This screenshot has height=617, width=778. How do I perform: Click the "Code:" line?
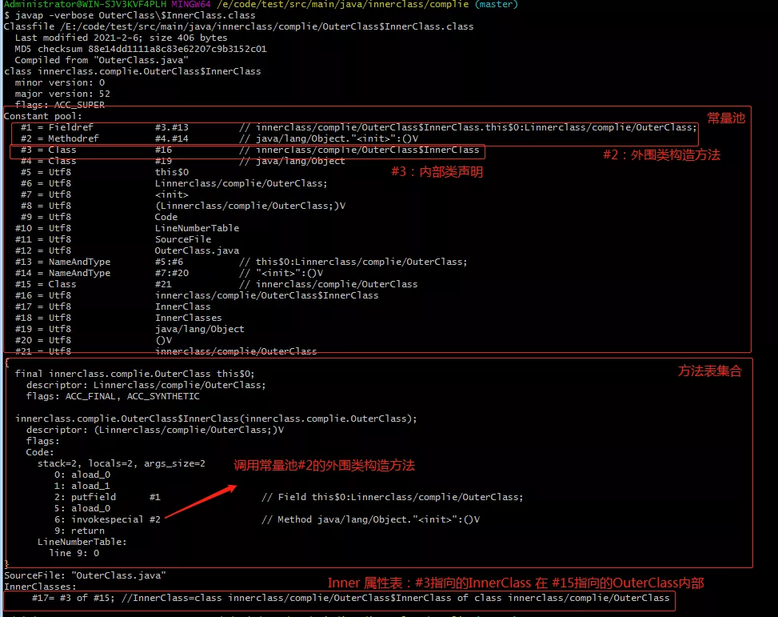click(x=40, y=452)
